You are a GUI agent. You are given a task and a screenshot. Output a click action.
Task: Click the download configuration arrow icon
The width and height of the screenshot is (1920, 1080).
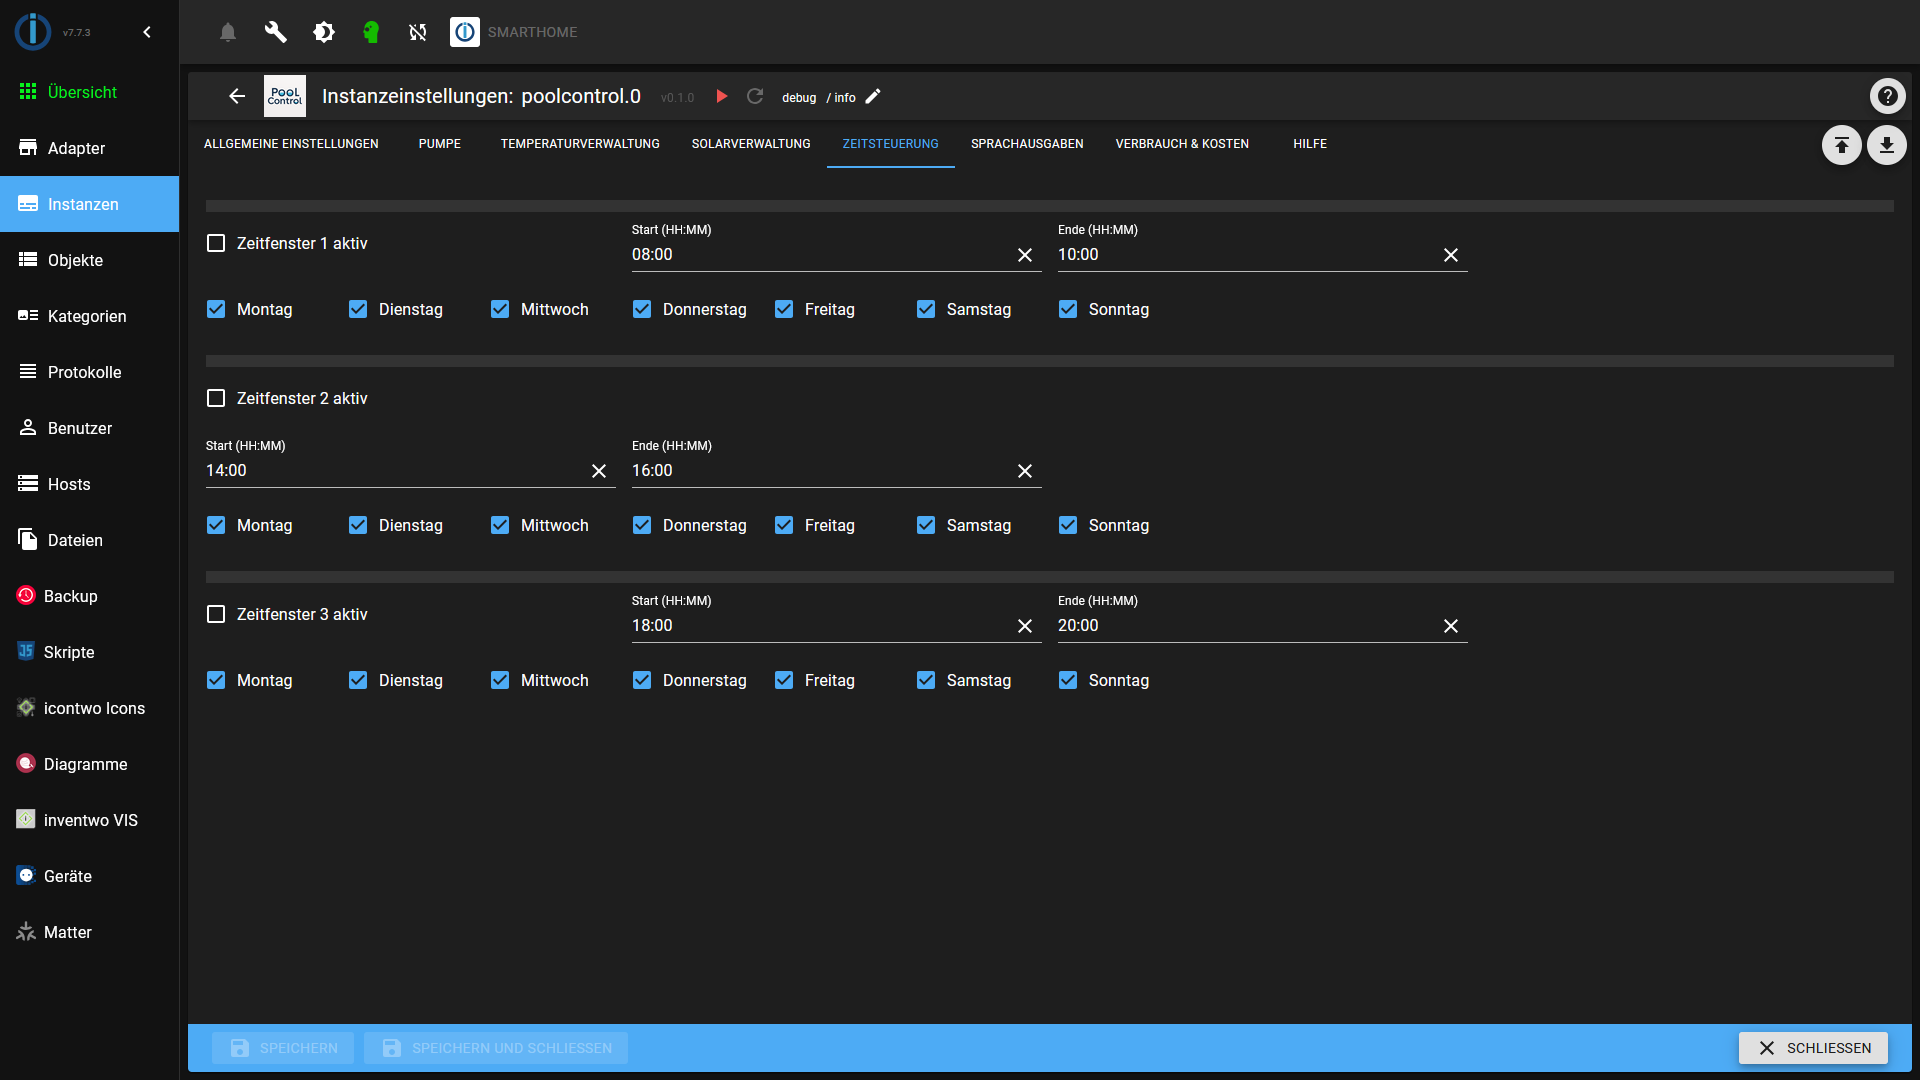(1886, 146)
